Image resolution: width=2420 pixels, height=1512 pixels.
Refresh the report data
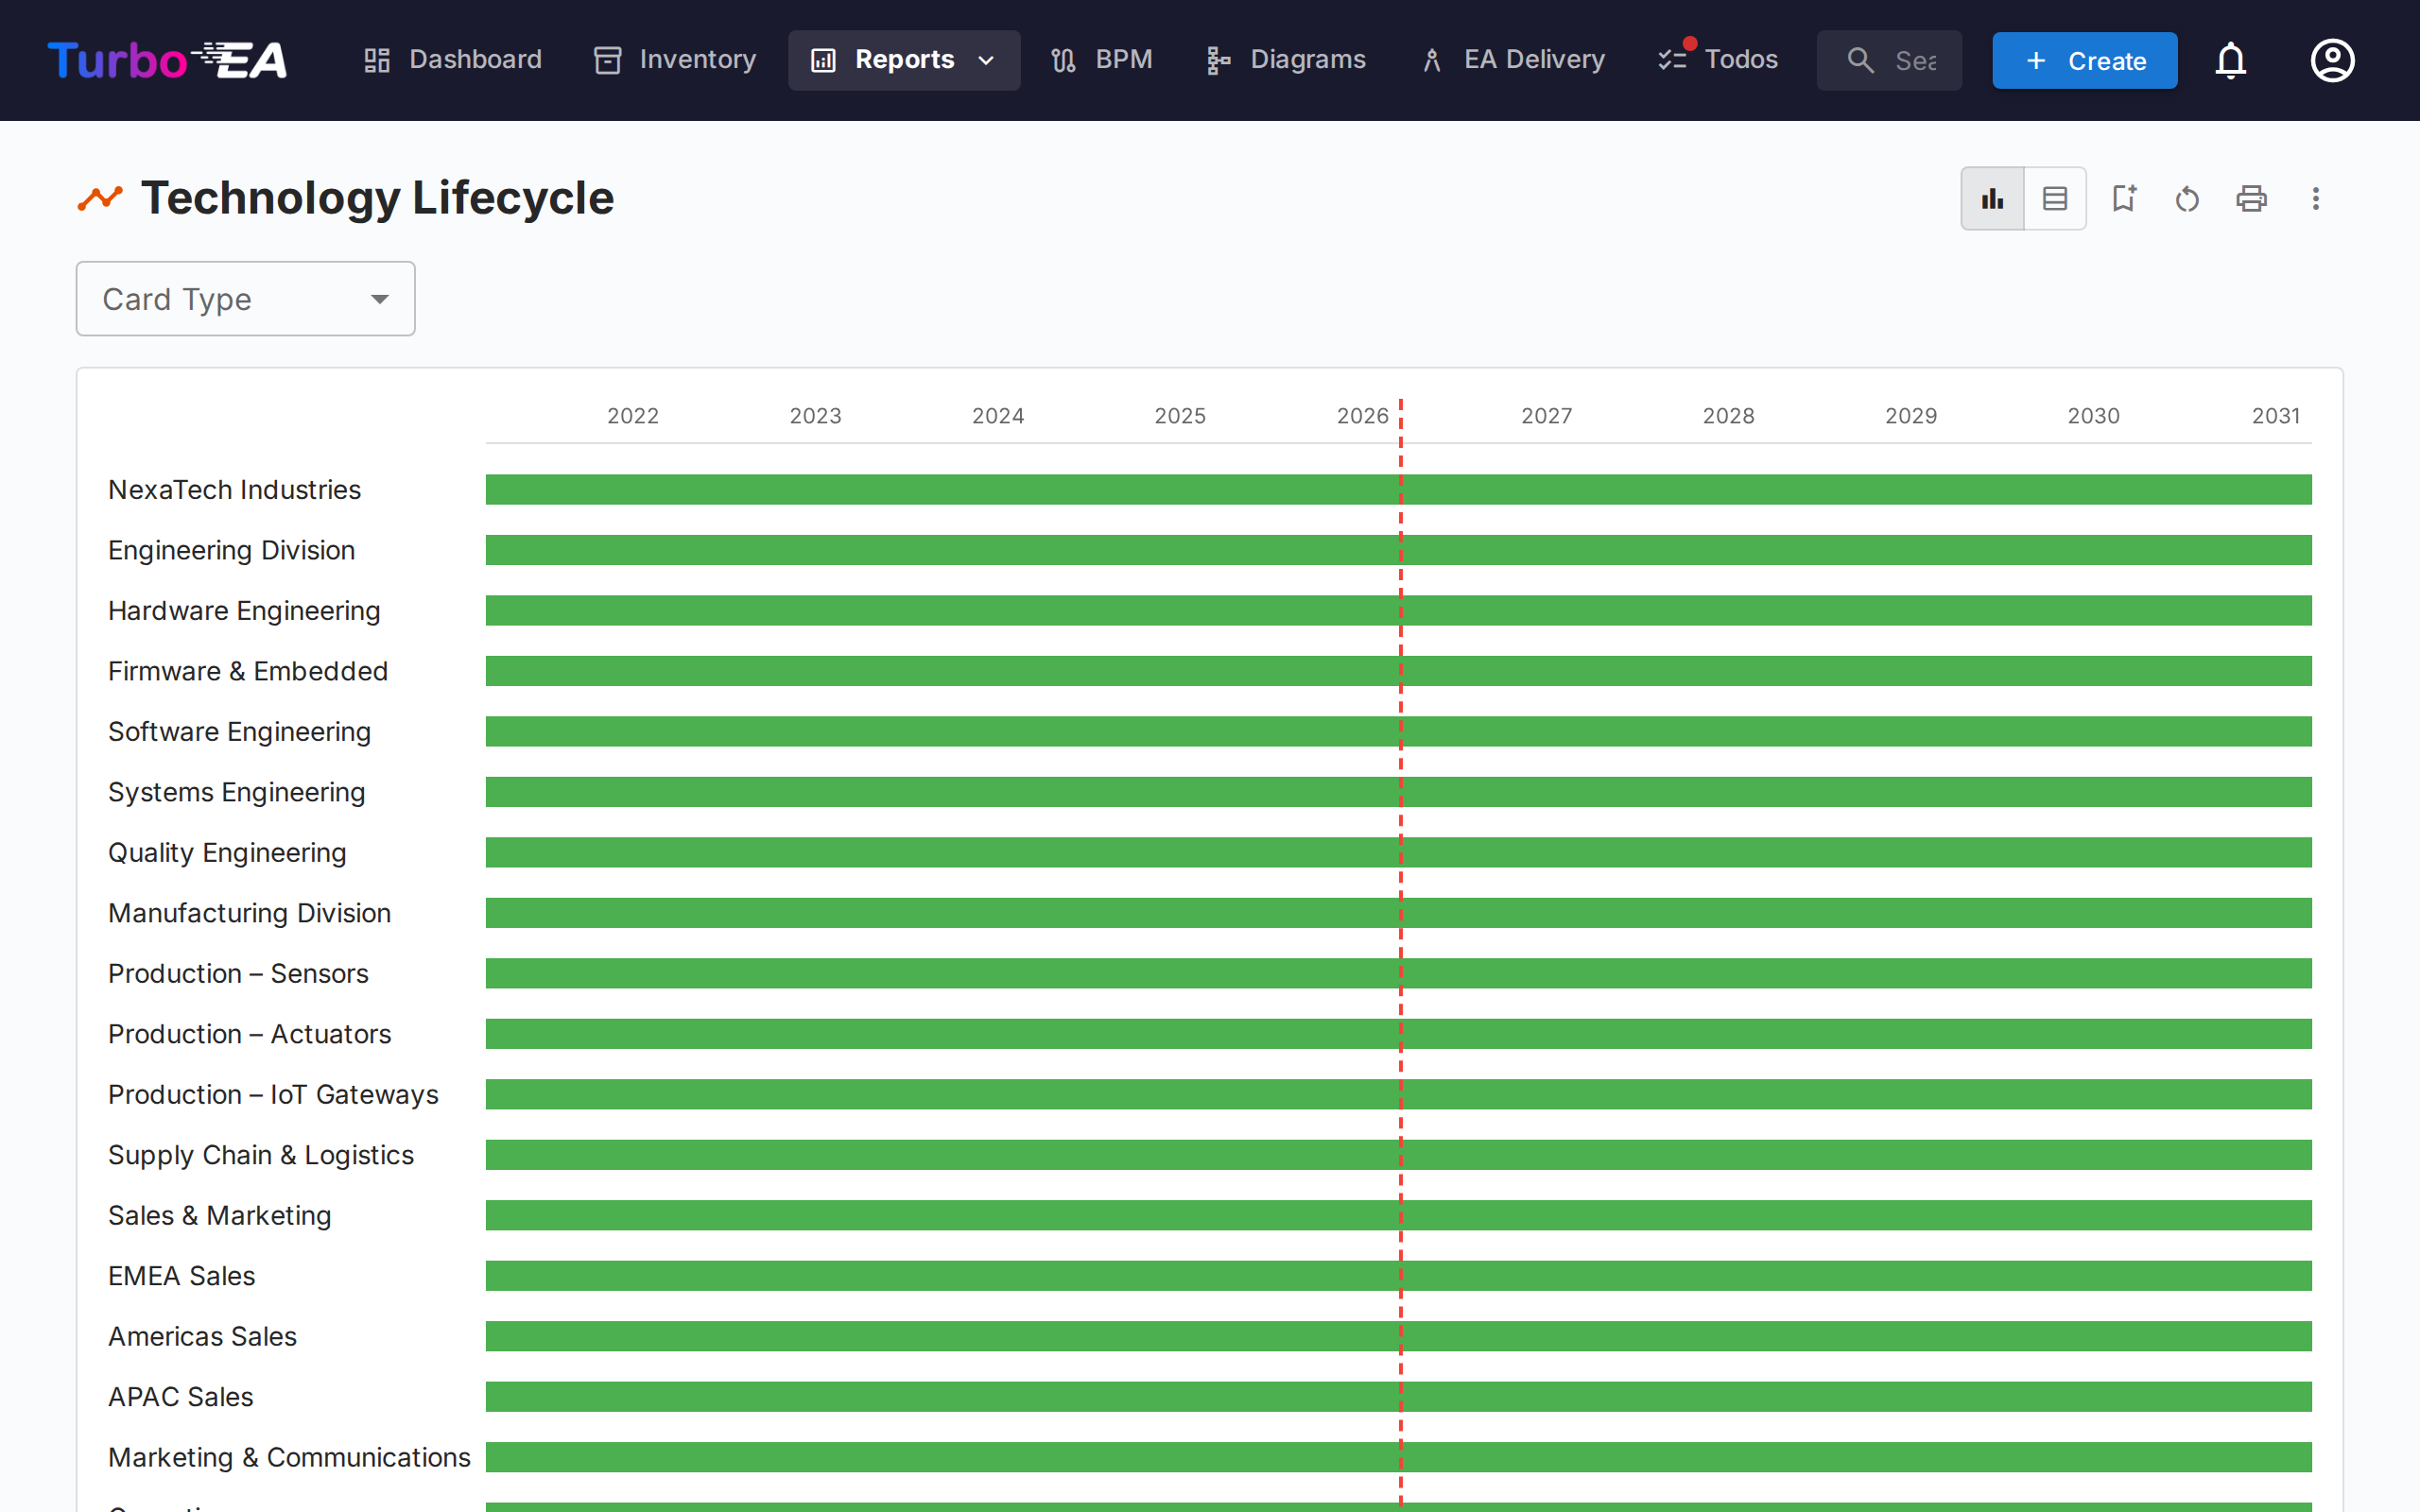coord(2187,198)
